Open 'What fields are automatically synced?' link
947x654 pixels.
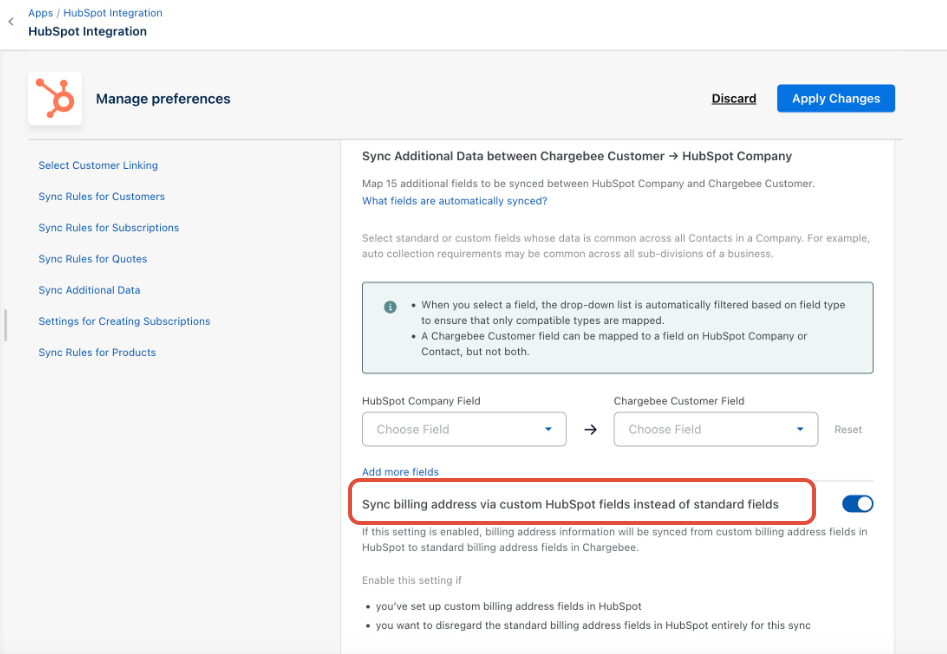pos(454,201)
